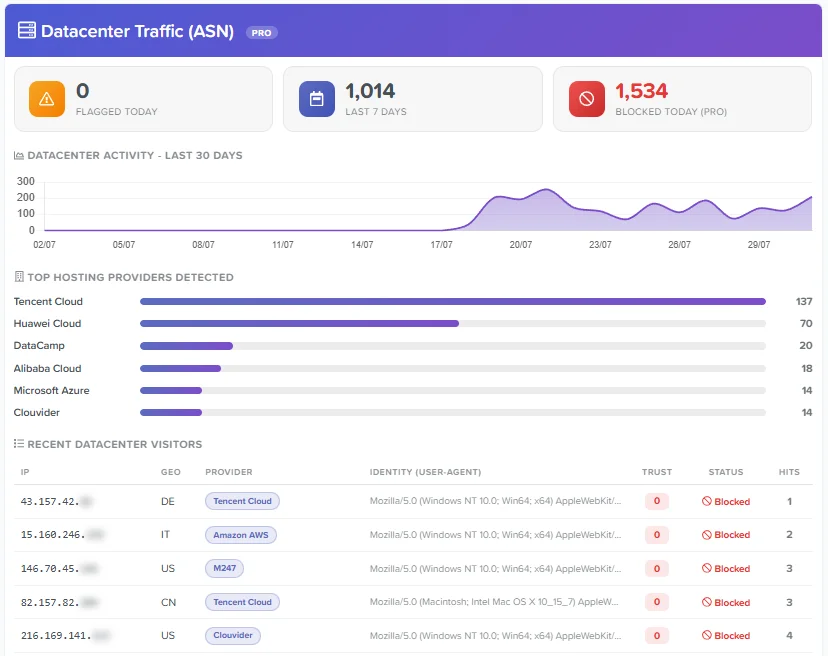Click the Clouvider progress bar

453,413
